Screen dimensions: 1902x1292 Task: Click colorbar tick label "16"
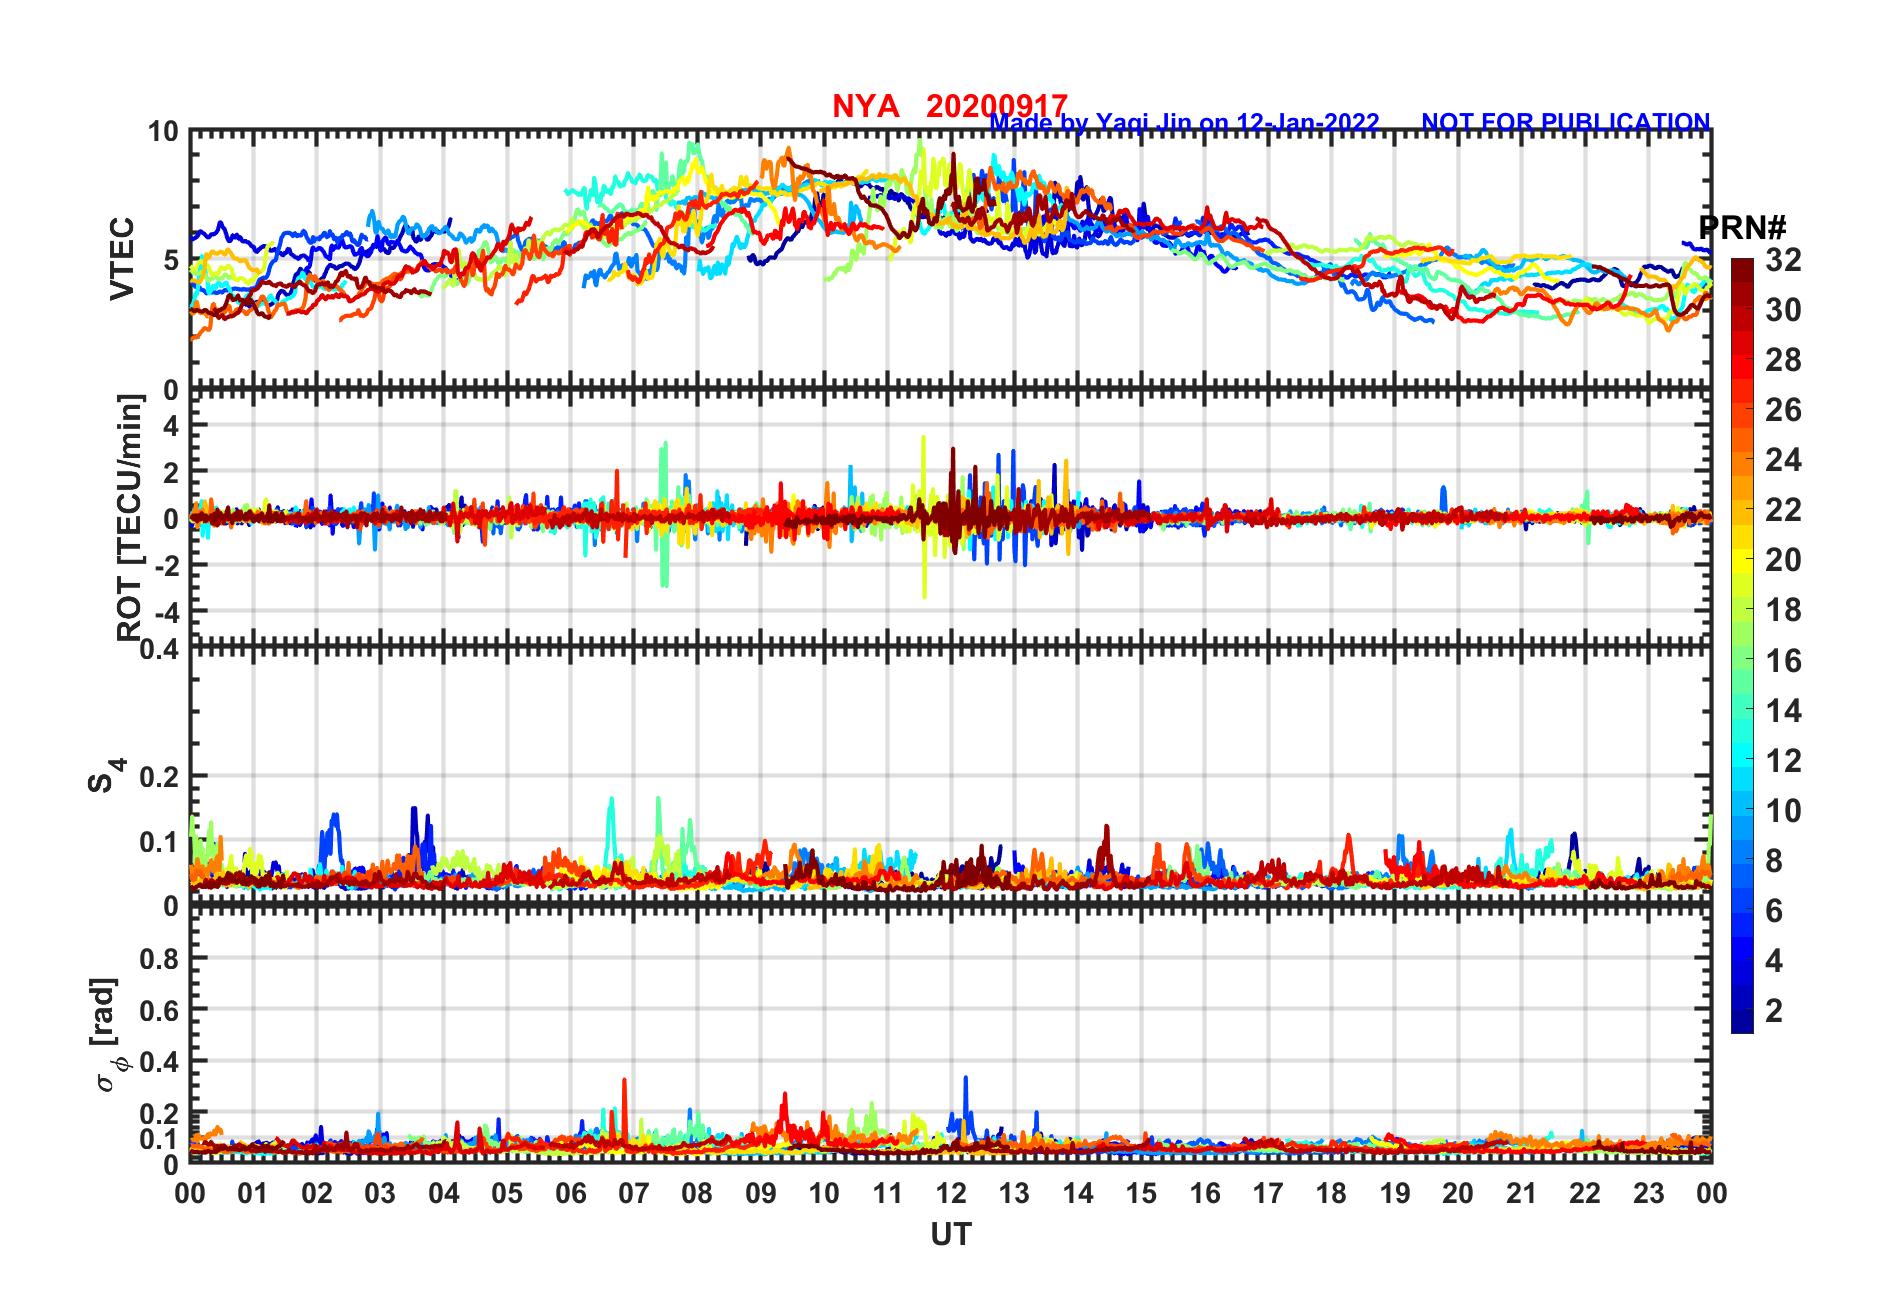[x=1783, y=661]
